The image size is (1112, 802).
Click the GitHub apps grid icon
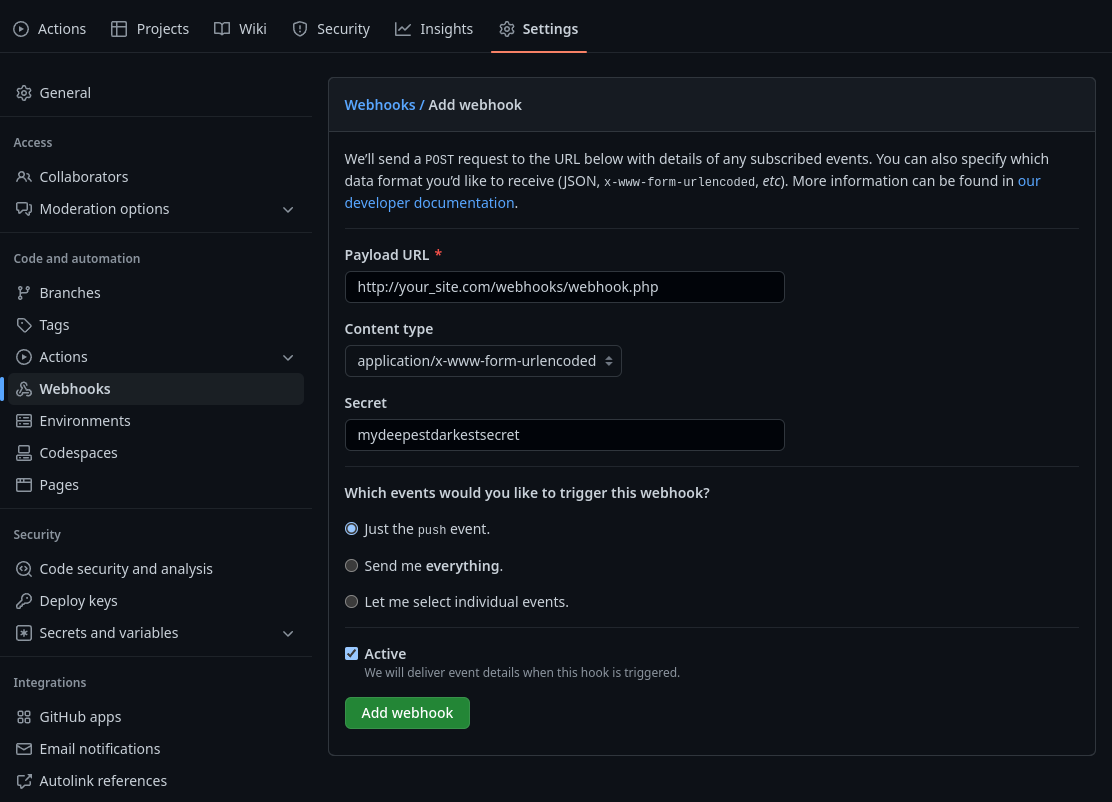click(x=24, y=717)
